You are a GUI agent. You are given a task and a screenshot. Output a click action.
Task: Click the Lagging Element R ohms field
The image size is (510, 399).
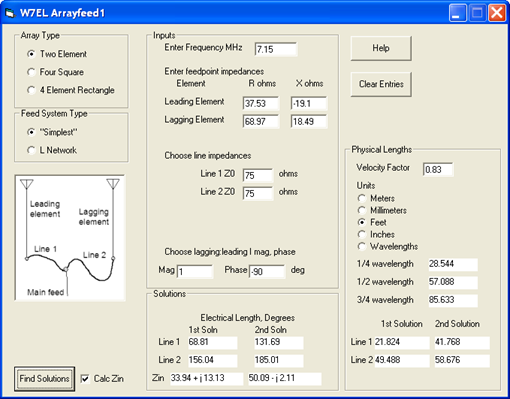pos(261,121)
